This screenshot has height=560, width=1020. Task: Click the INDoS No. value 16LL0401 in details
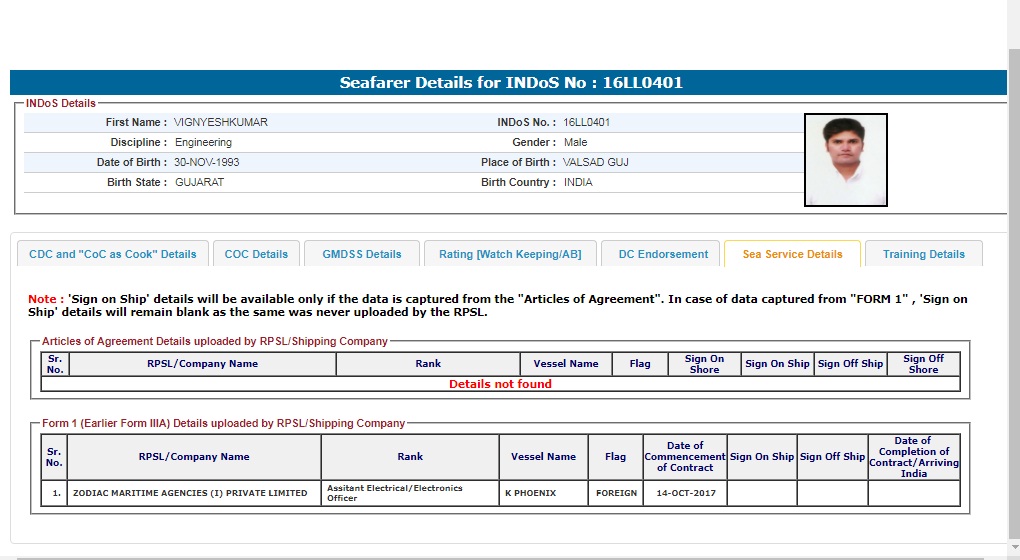586,123
